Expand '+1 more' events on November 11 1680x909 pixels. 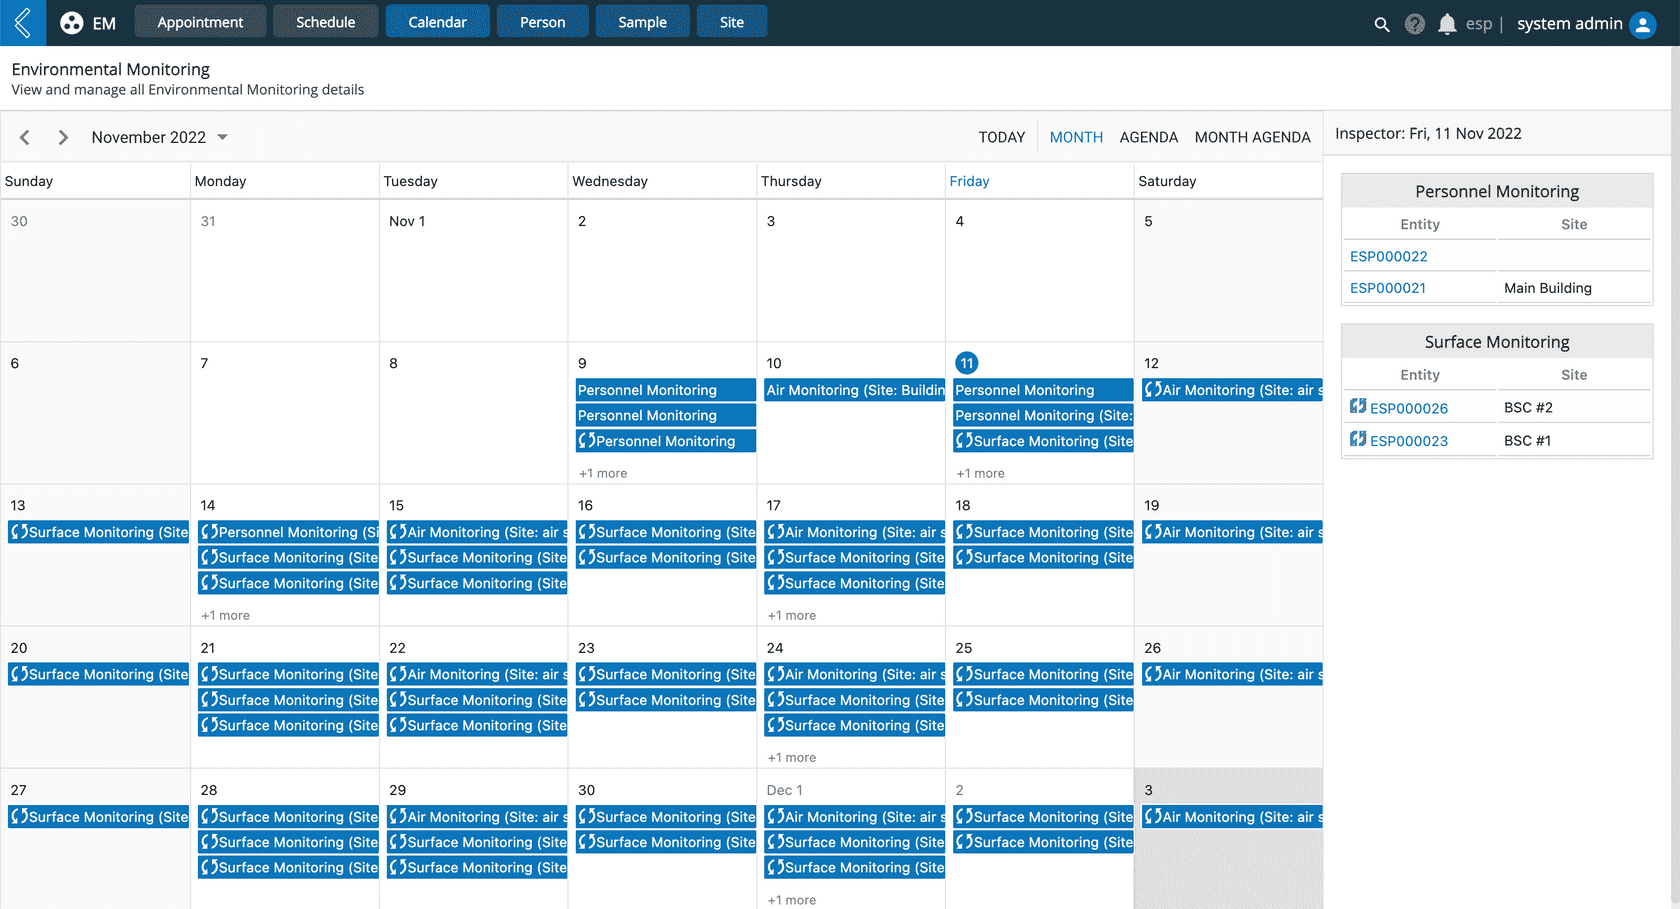point(980,473)
